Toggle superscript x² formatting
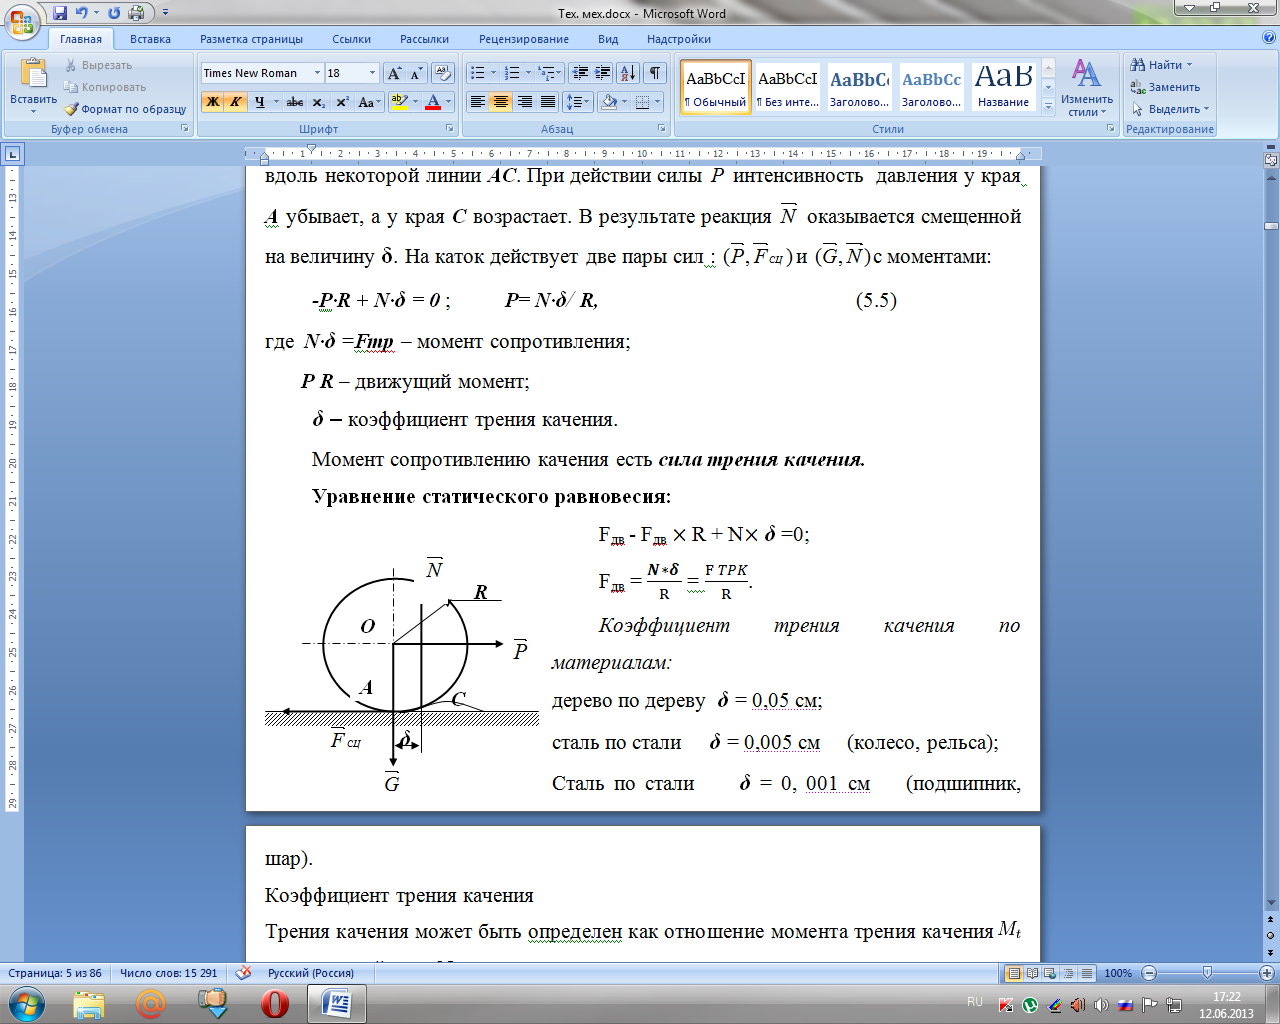Screen dimensions: 1280x1024 342,102
